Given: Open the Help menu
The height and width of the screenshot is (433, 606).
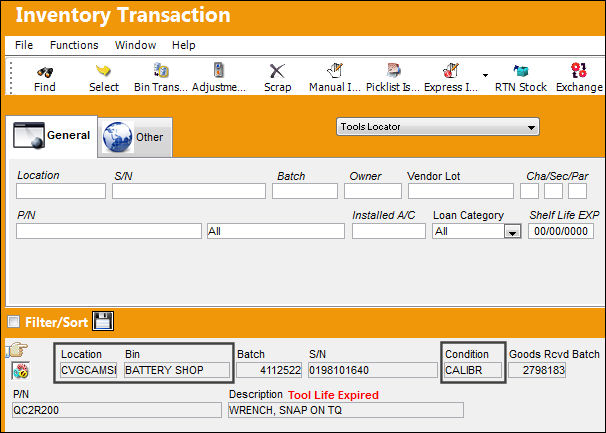Looking at the screenshot, I should [184, 45].
